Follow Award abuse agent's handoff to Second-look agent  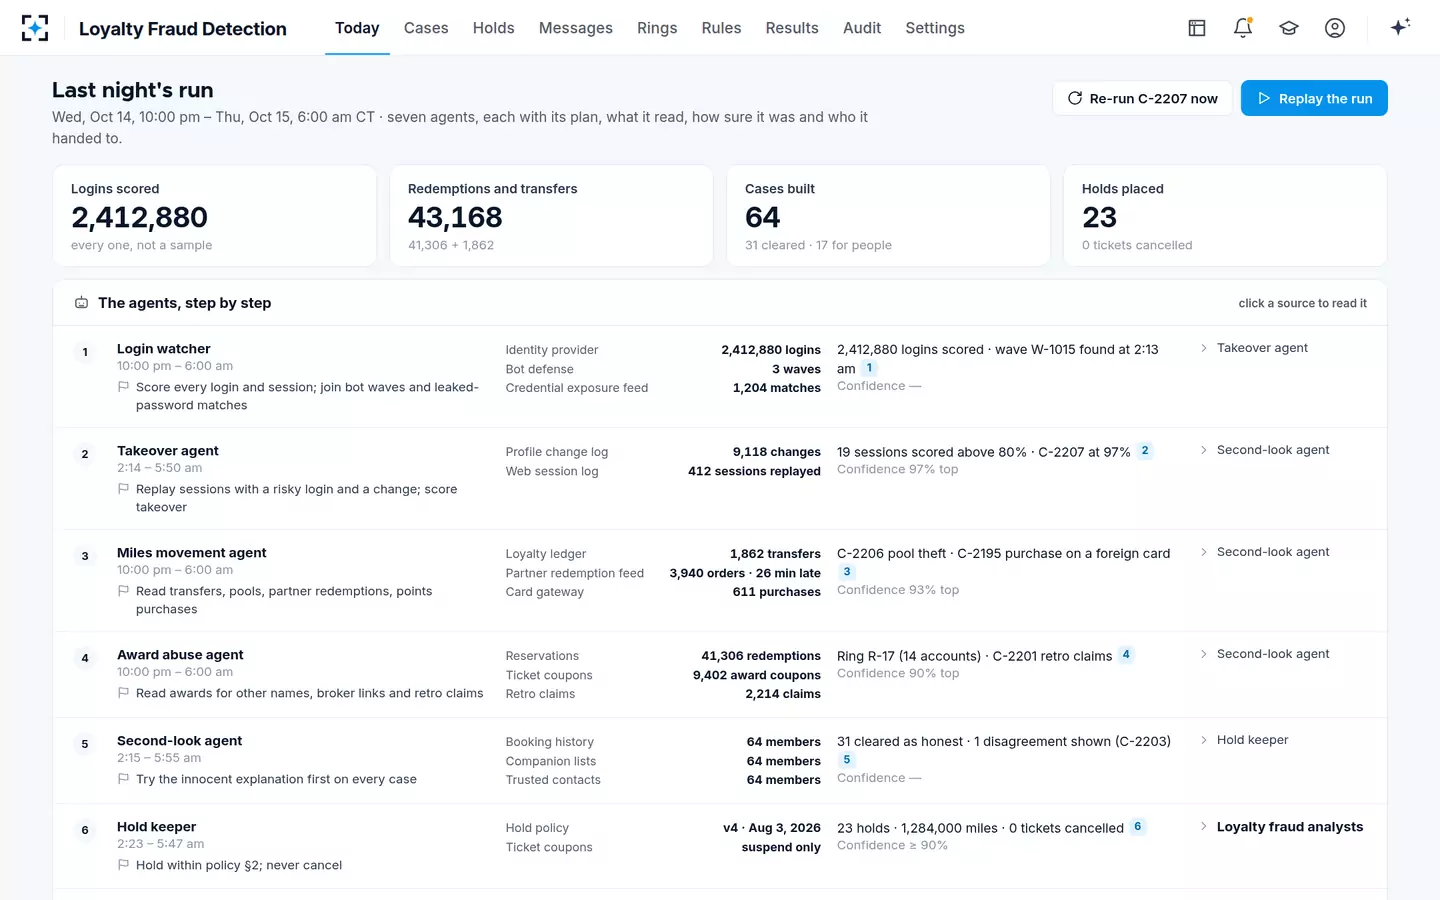click(1273, 654)
